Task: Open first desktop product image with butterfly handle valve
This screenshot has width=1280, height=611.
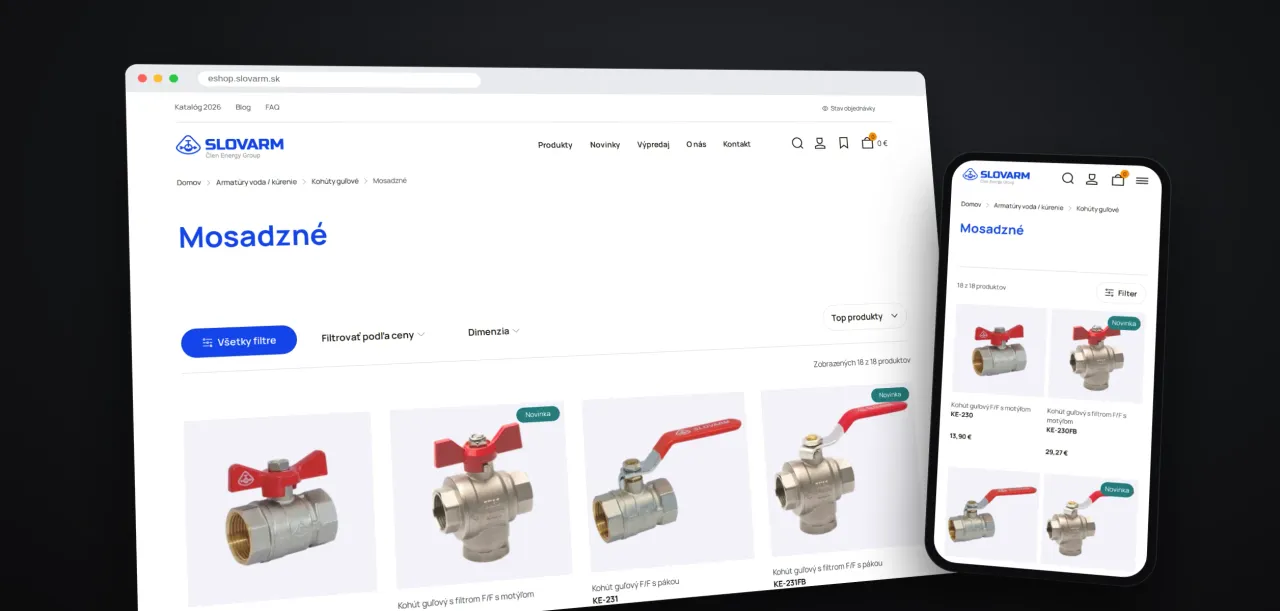Action: (x=280, y=509)
